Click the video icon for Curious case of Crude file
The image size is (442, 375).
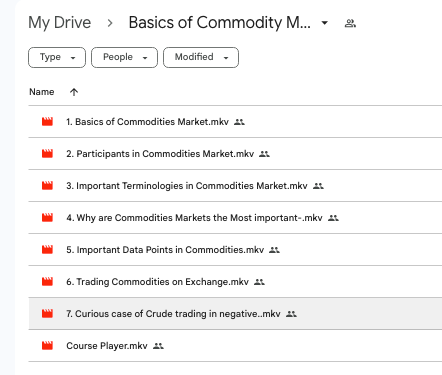[x=47, y=314]
